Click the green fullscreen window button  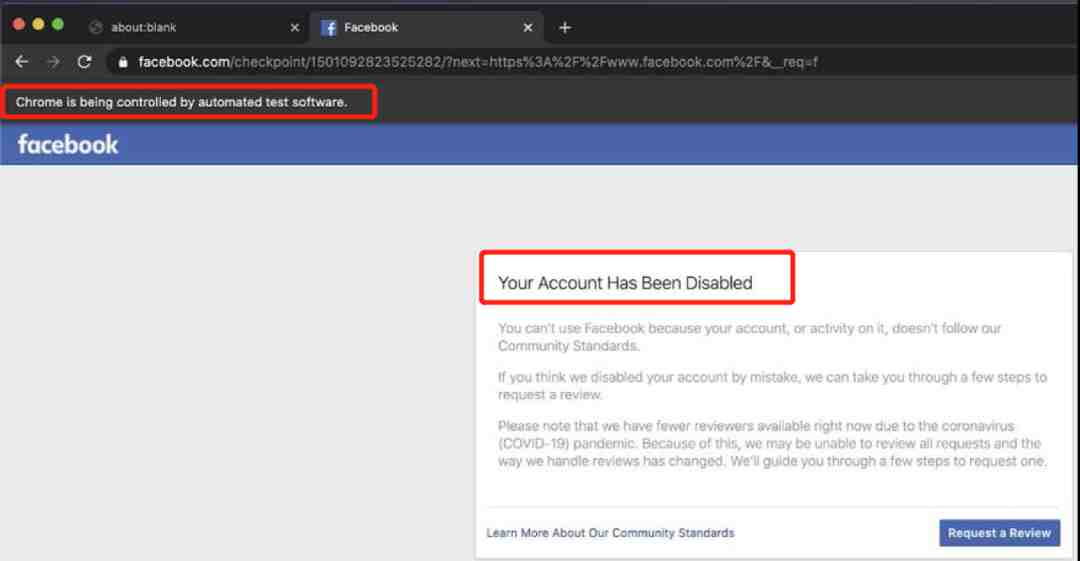point(58,24)
